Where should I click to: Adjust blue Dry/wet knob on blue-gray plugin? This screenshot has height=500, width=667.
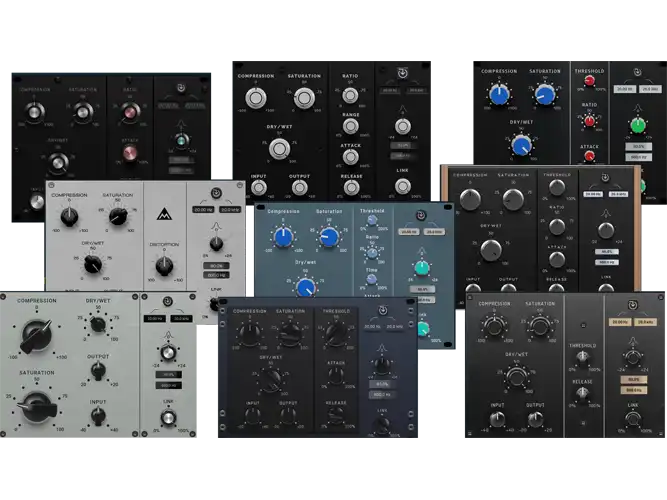point(306,288)
